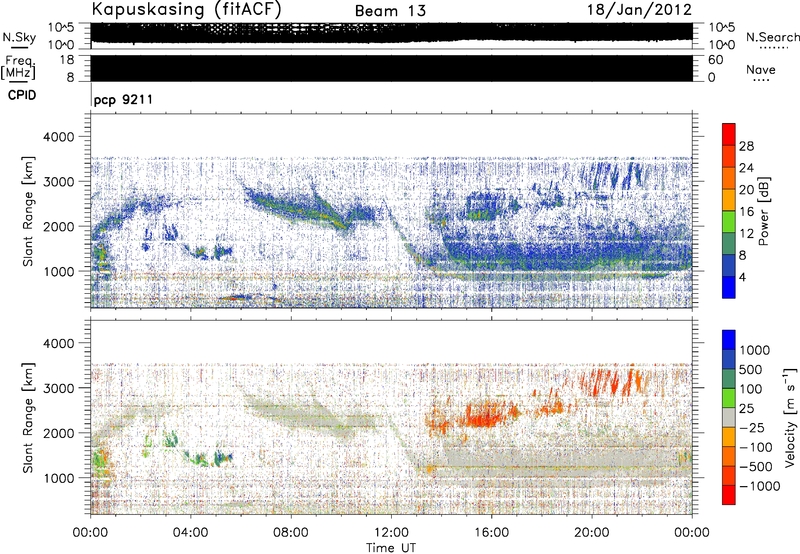The width and height of the screenshot is (800, 554).
Task: Click the '3000' tick on the power panel
Action: coord(61,182)
